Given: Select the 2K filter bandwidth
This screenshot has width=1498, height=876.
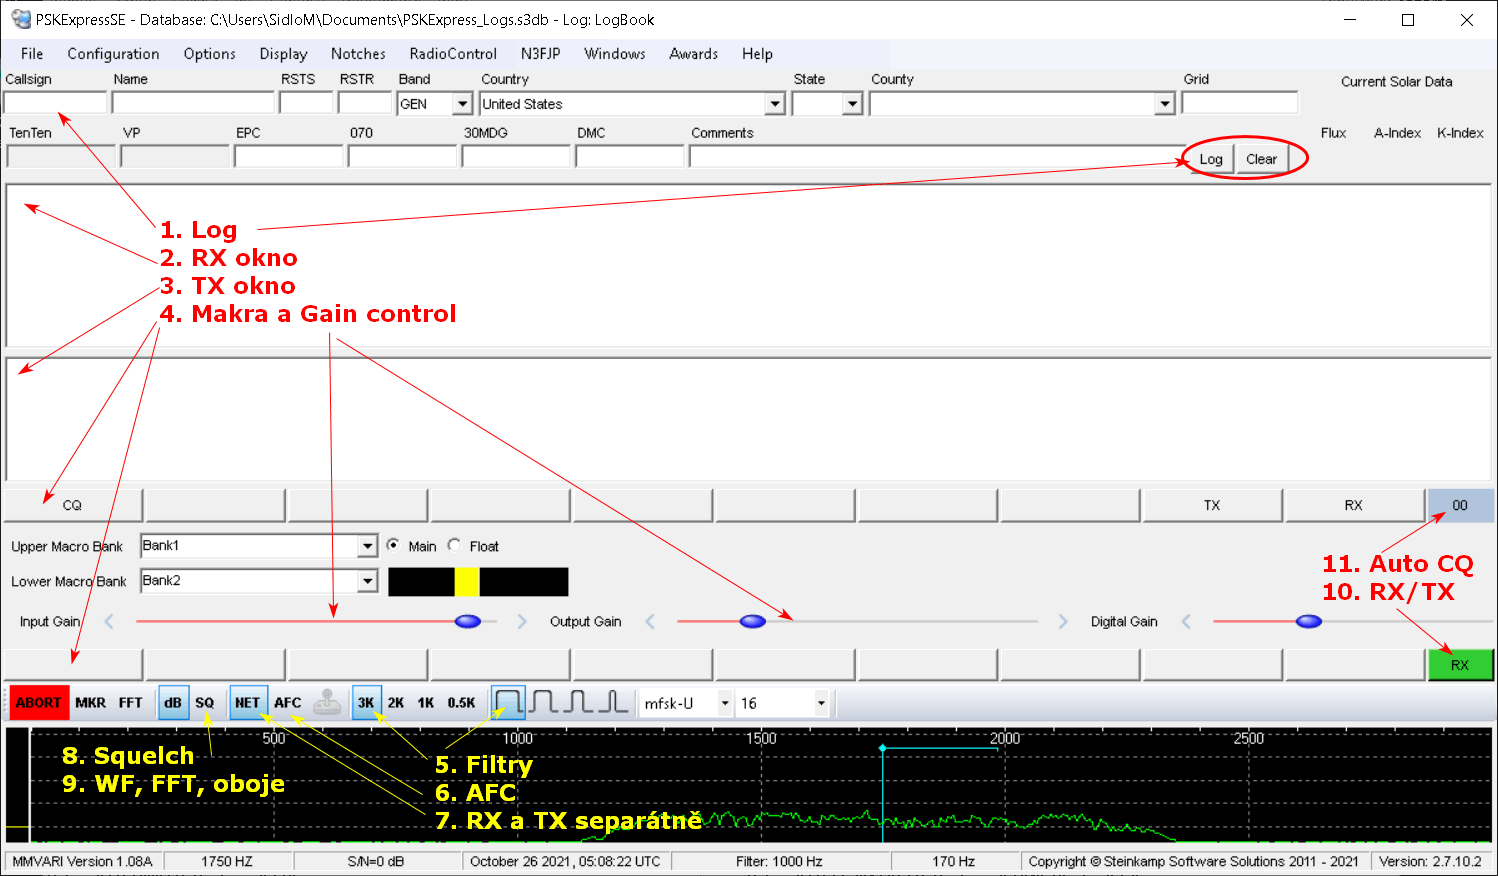Looking at the screenshot, I should coord(396,703).
